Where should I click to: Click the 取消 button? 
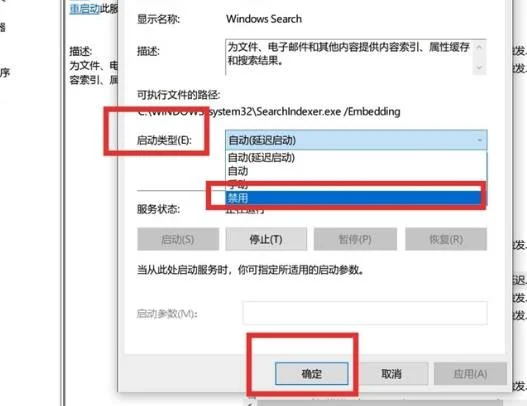pos(391,374)
